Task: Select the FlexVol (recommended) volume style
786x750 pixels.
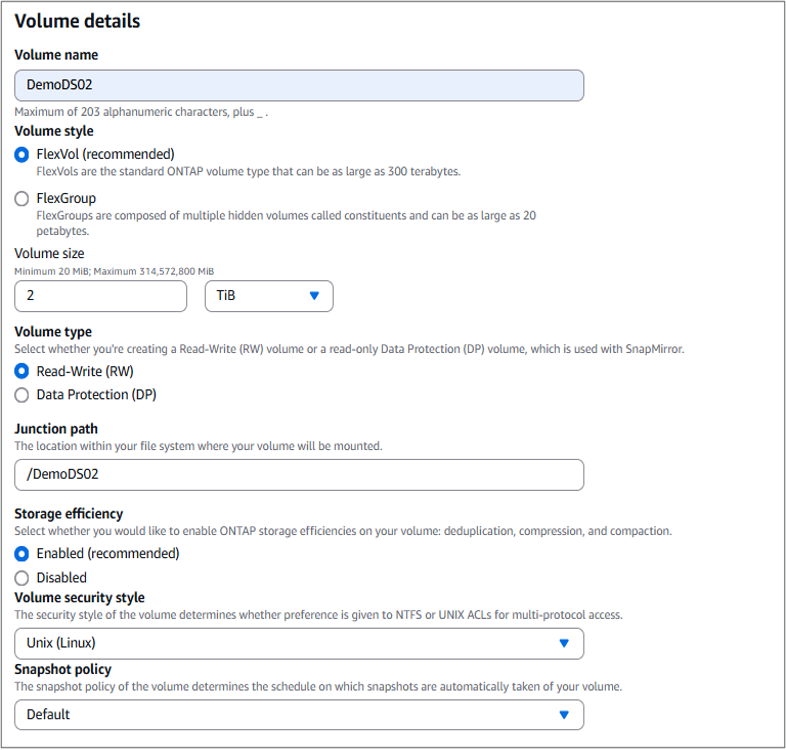Action: coord(22,155)
